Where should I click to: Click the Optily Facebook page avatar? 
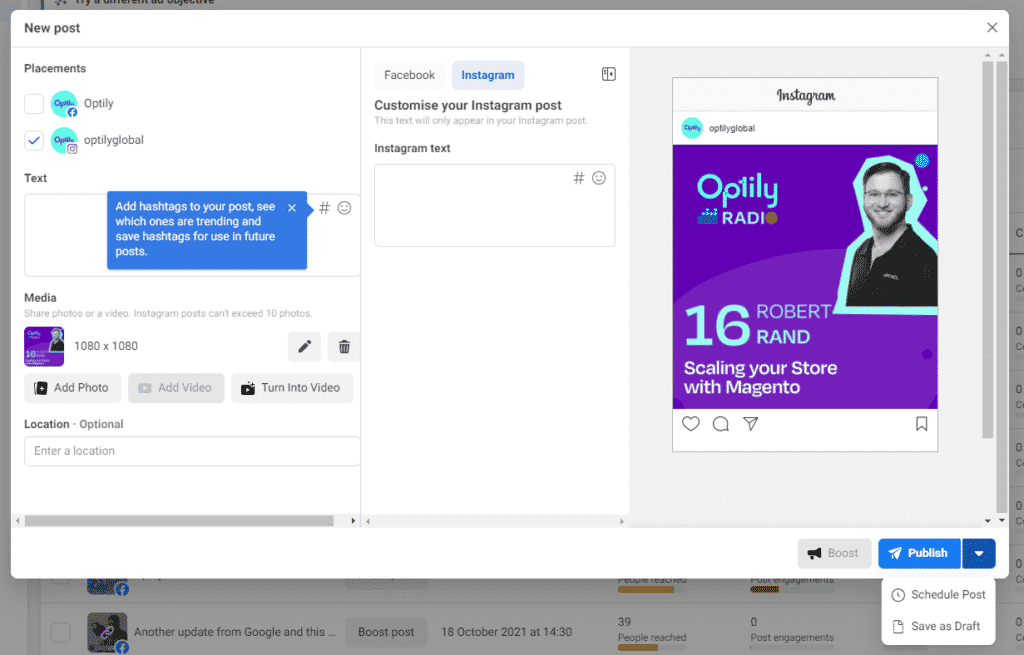[x=64, y=103]
